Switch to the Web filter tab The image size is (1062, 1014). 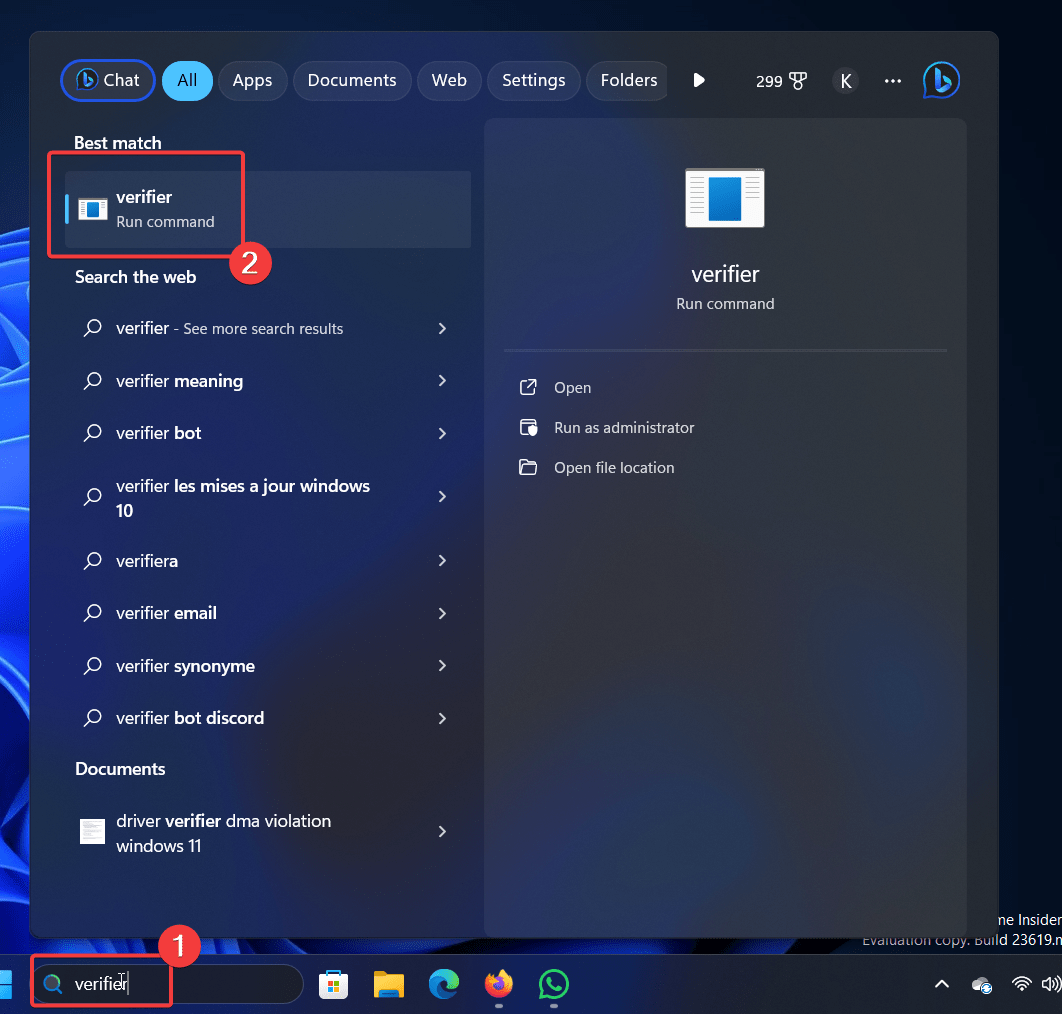pyautogui.click(x=449, y=81)
